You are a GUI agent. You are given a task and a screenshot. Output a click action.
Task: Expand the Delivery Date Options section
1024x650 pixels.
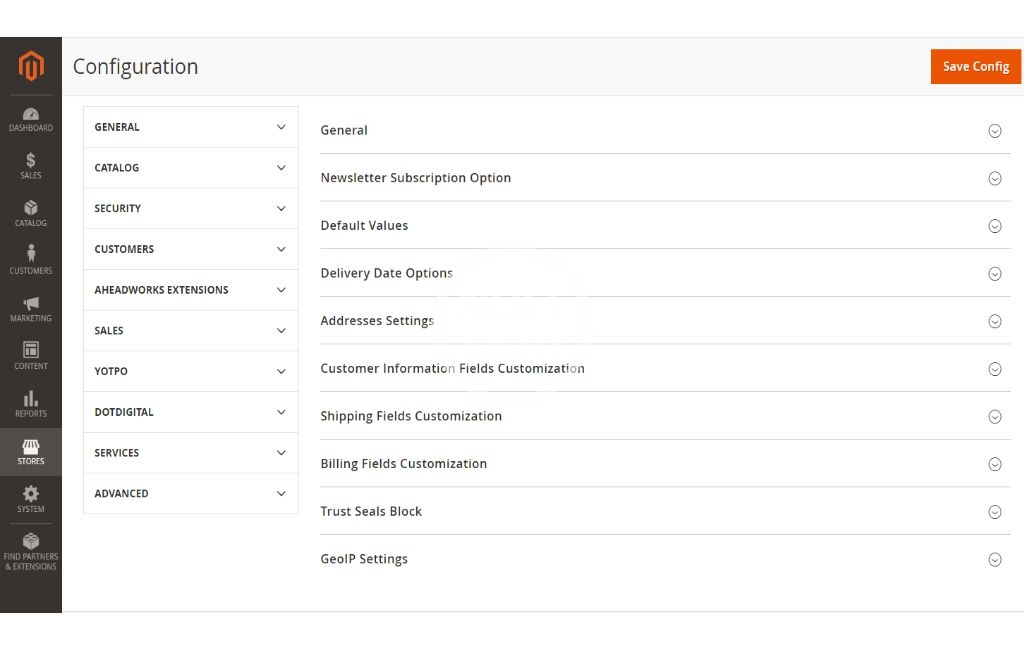pos(994,274)
